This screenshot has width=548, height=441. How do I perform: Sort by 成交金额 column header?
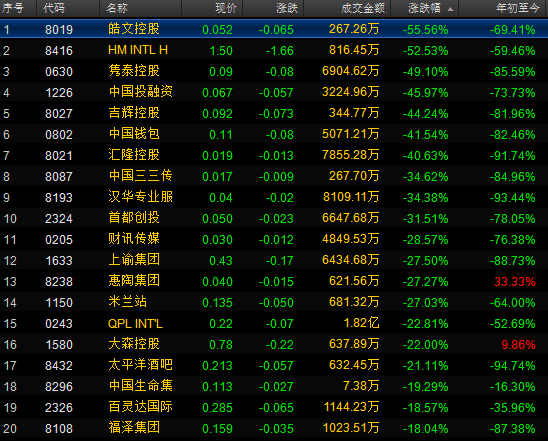click(x=363, y=8)
